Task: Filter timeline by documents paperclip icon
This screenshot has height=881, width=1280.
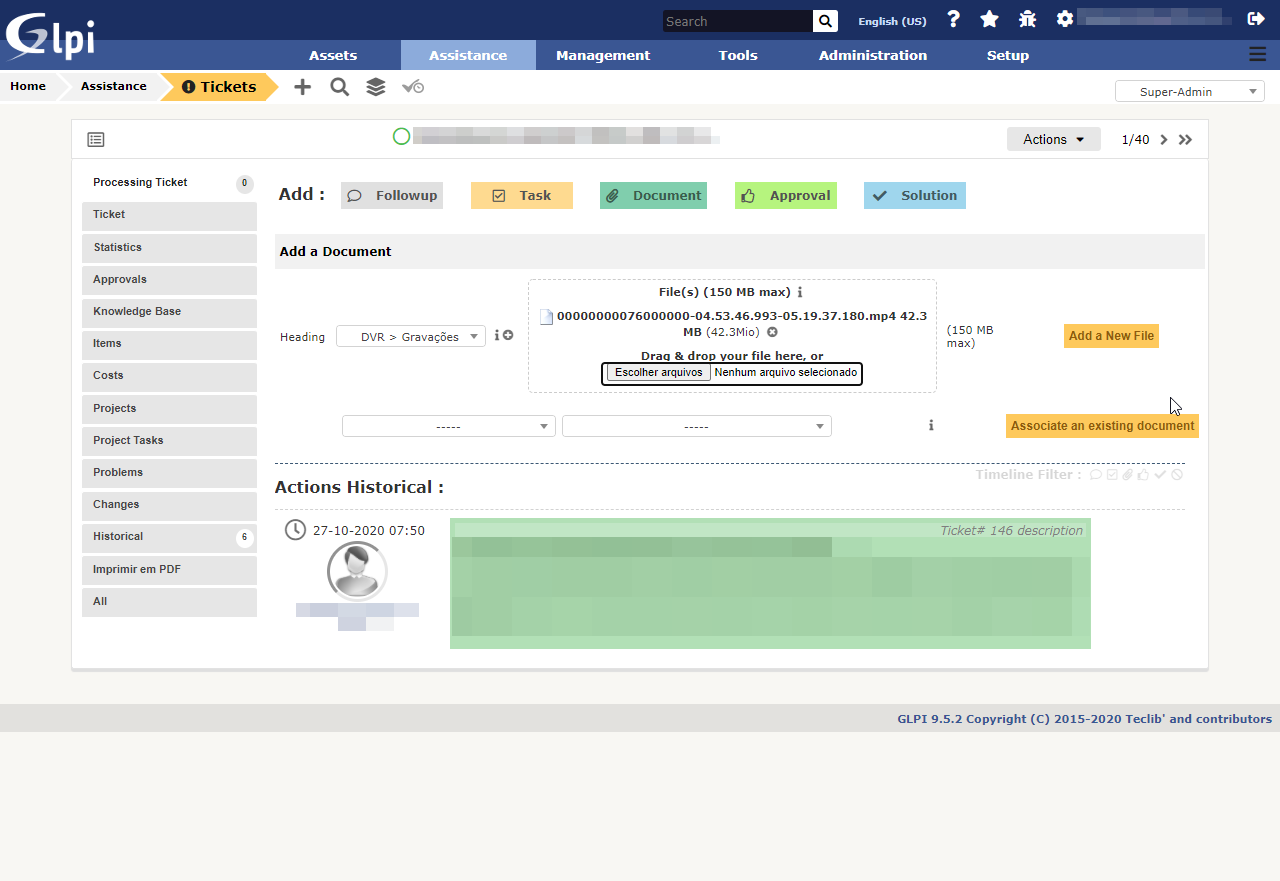Action: (1127, 474)
